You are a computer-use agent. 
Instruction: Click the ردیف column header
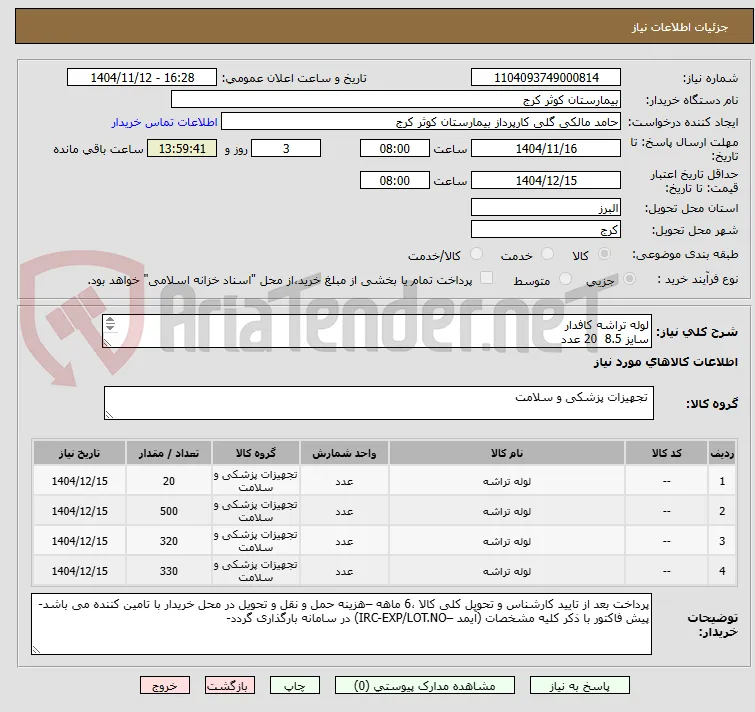(x=722, y=453)
